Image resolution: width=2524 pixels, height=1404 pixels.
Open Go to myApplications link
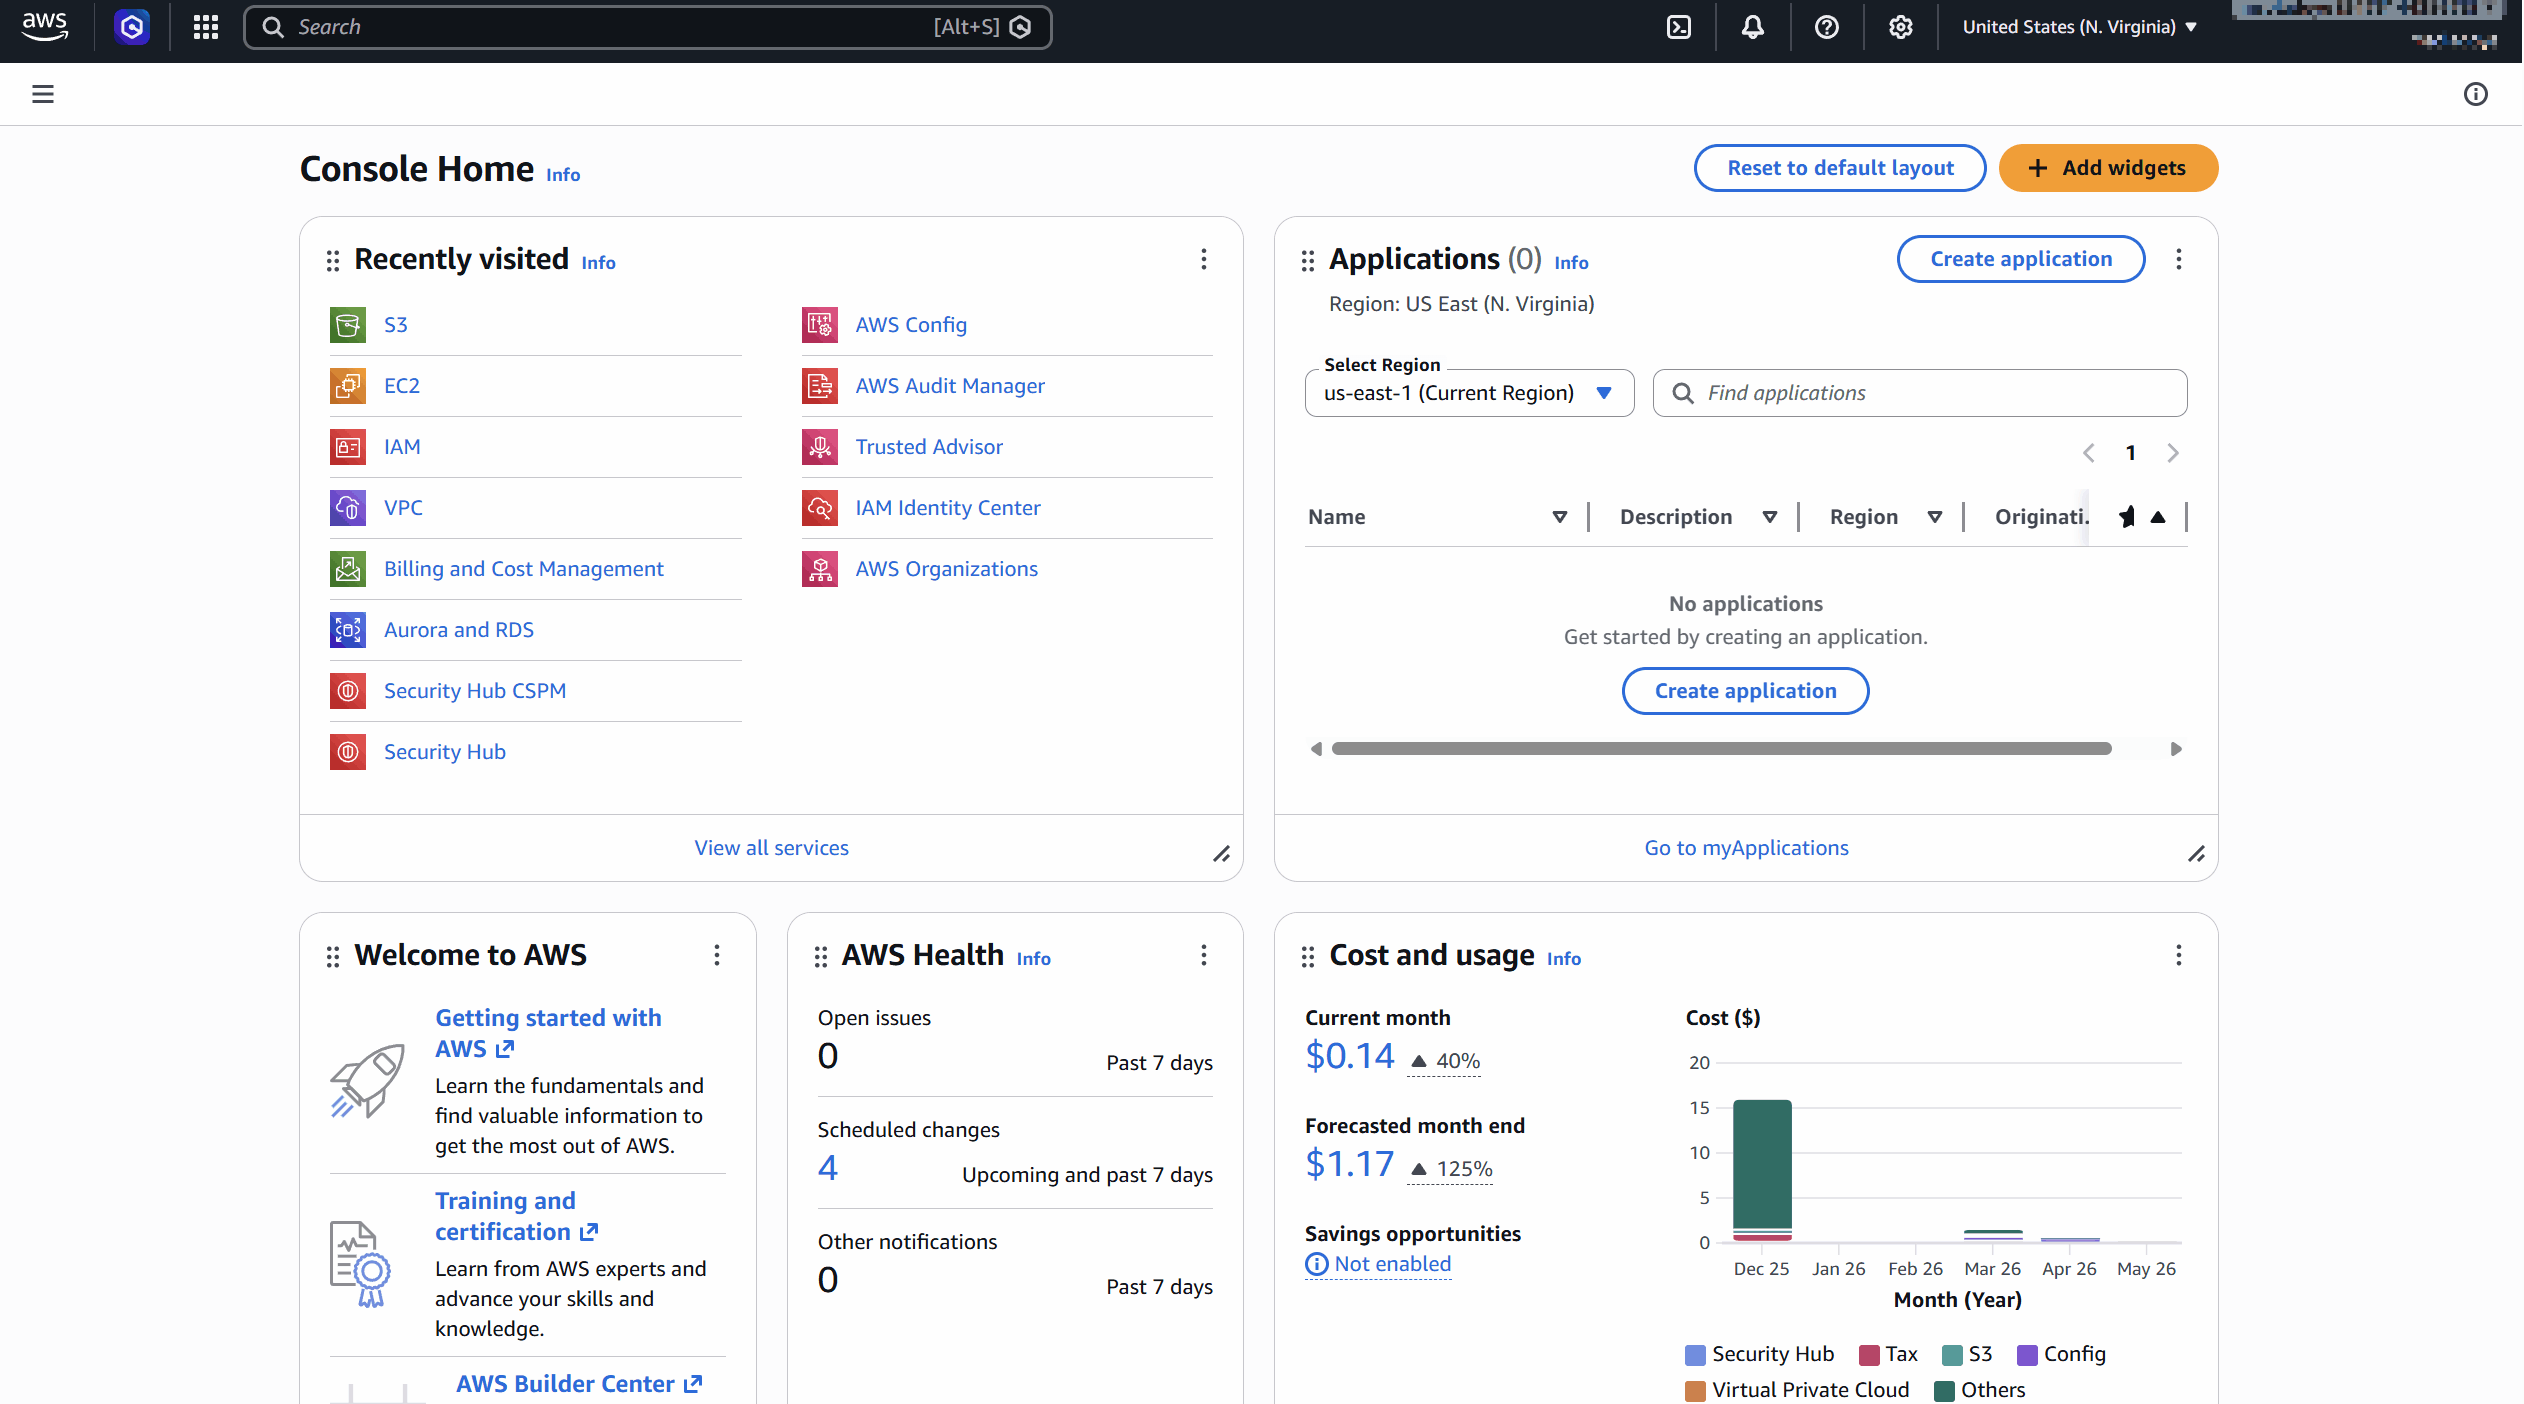tap(1746, 848)
